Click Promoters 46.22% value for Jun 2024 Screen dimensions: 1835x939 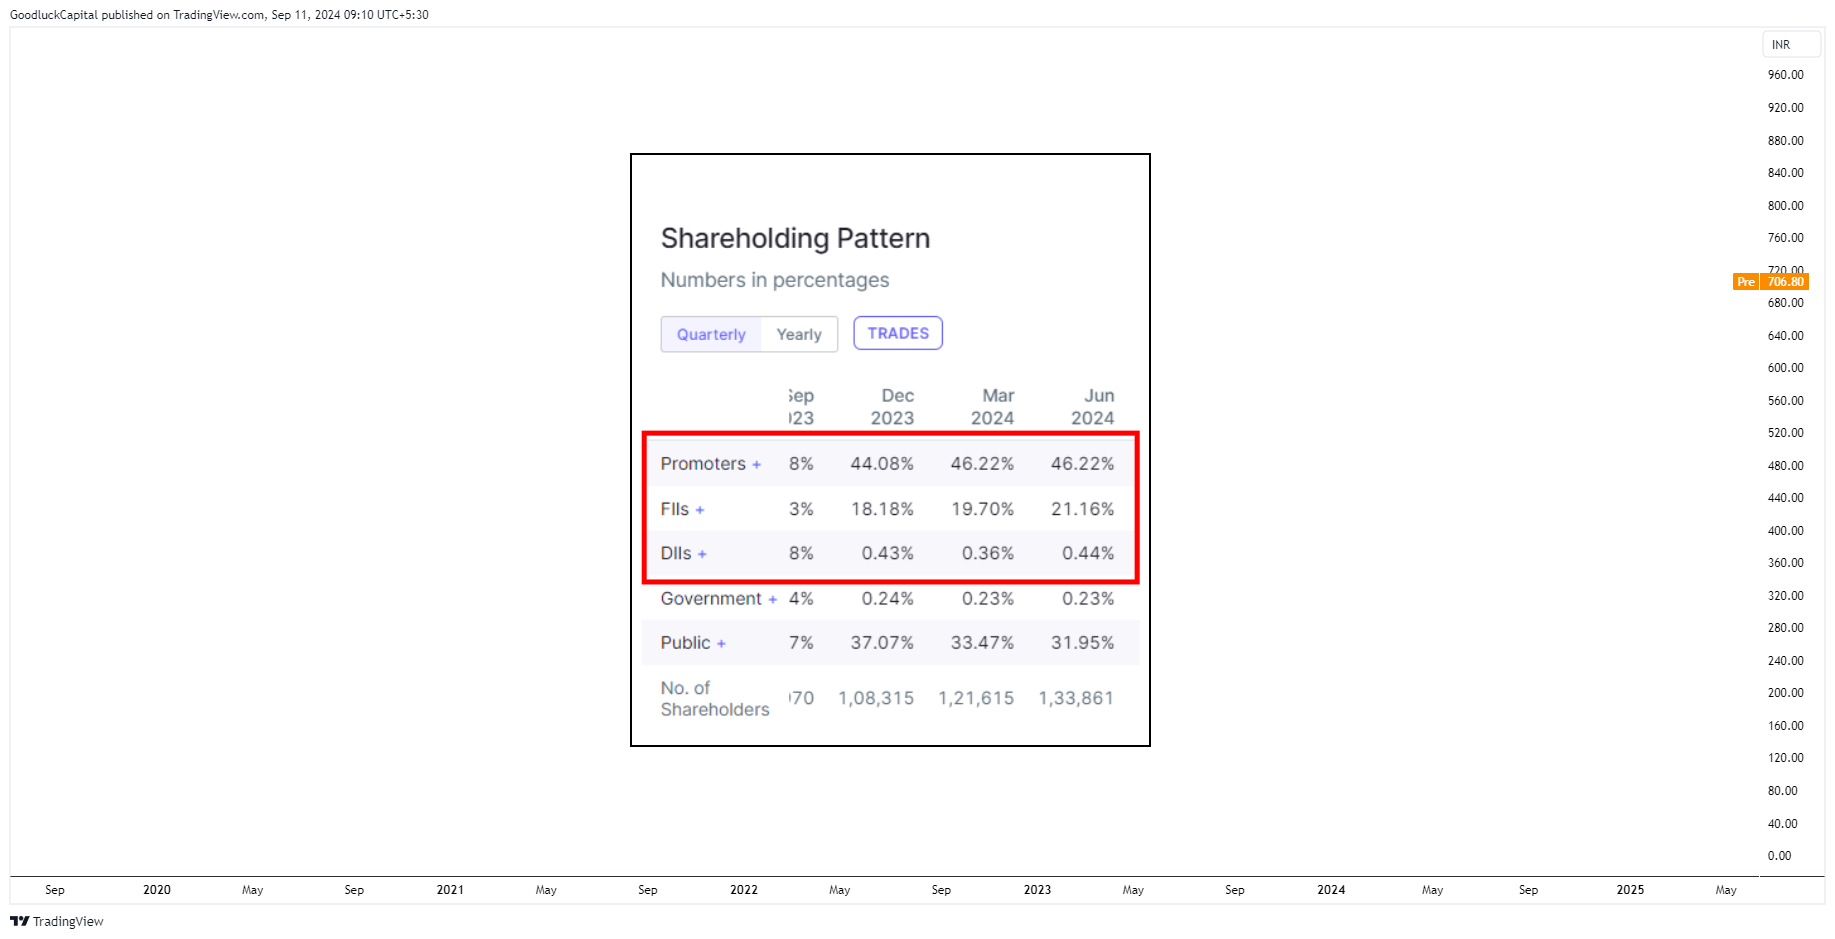pos(1082,464)
